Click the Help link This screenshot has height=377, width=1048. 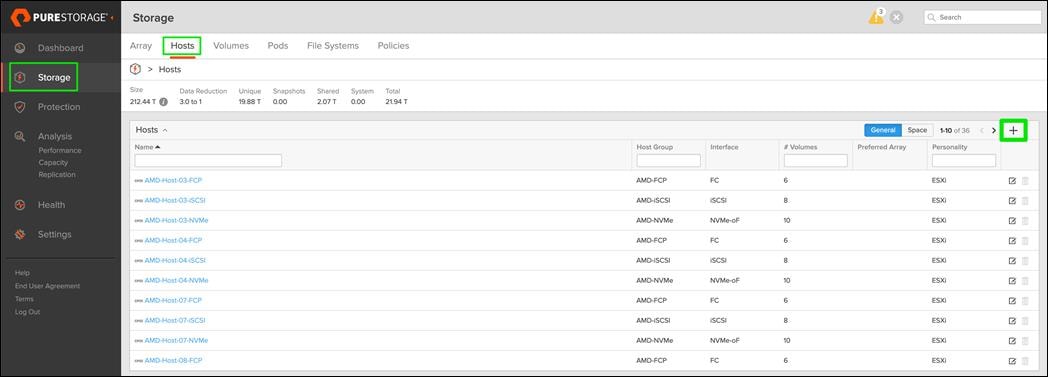(x=22, y=273)
